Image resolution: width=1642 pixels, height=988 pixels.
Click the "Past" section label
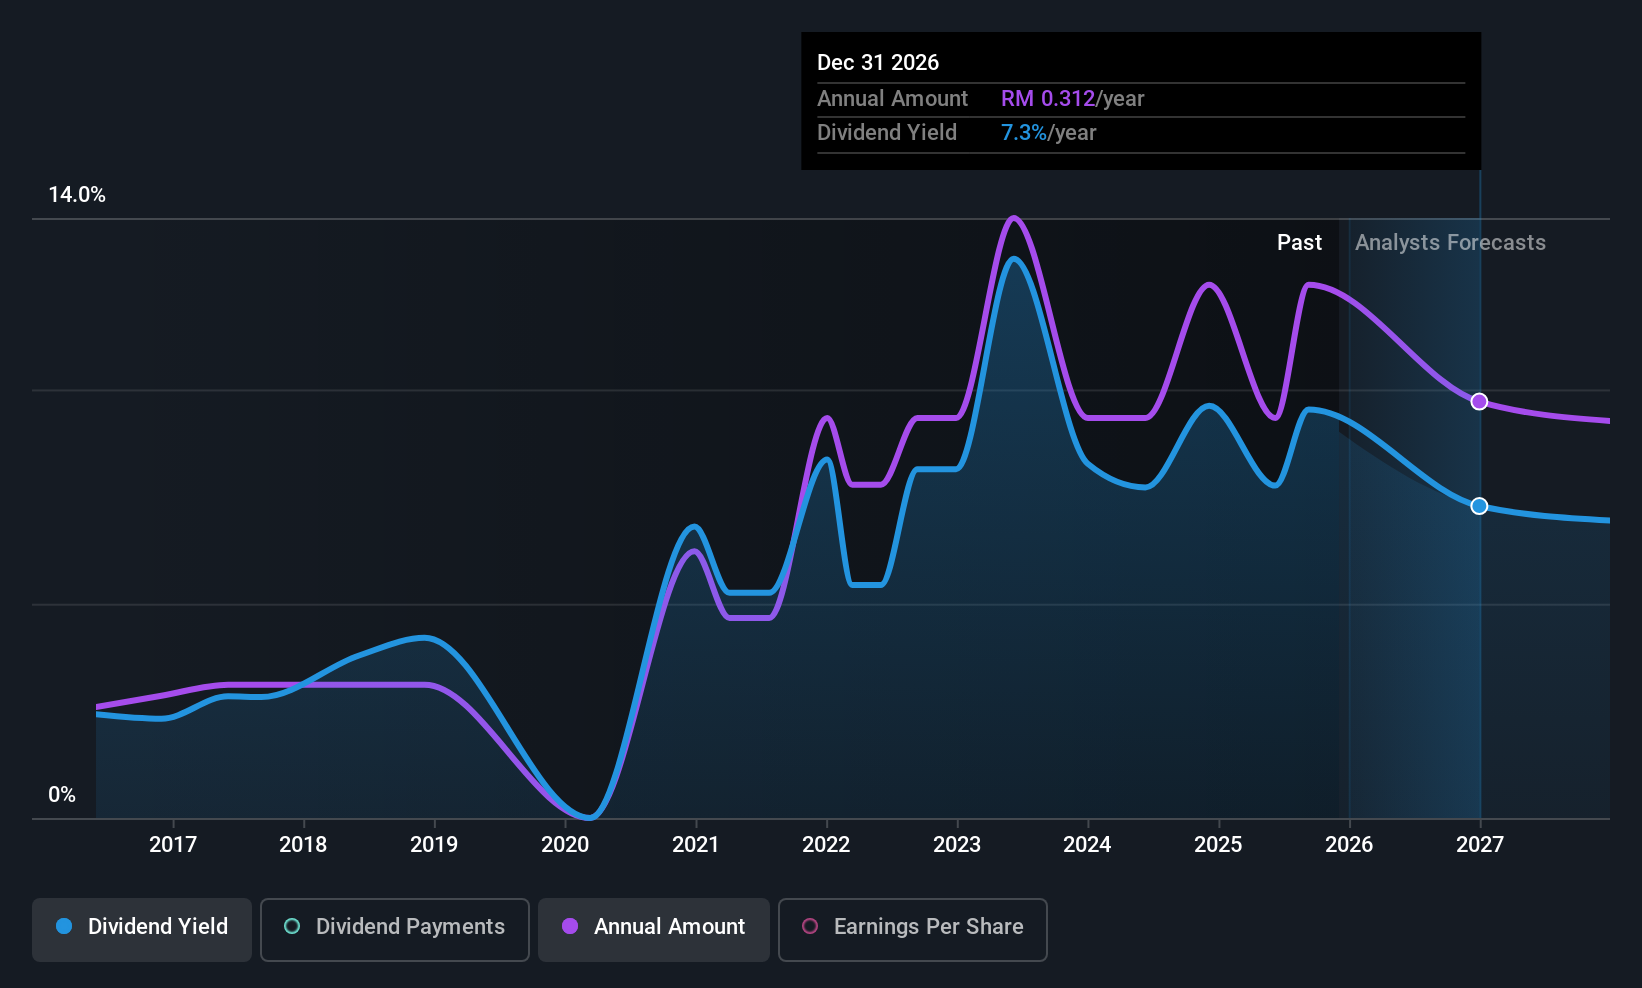coord(1299,243)
